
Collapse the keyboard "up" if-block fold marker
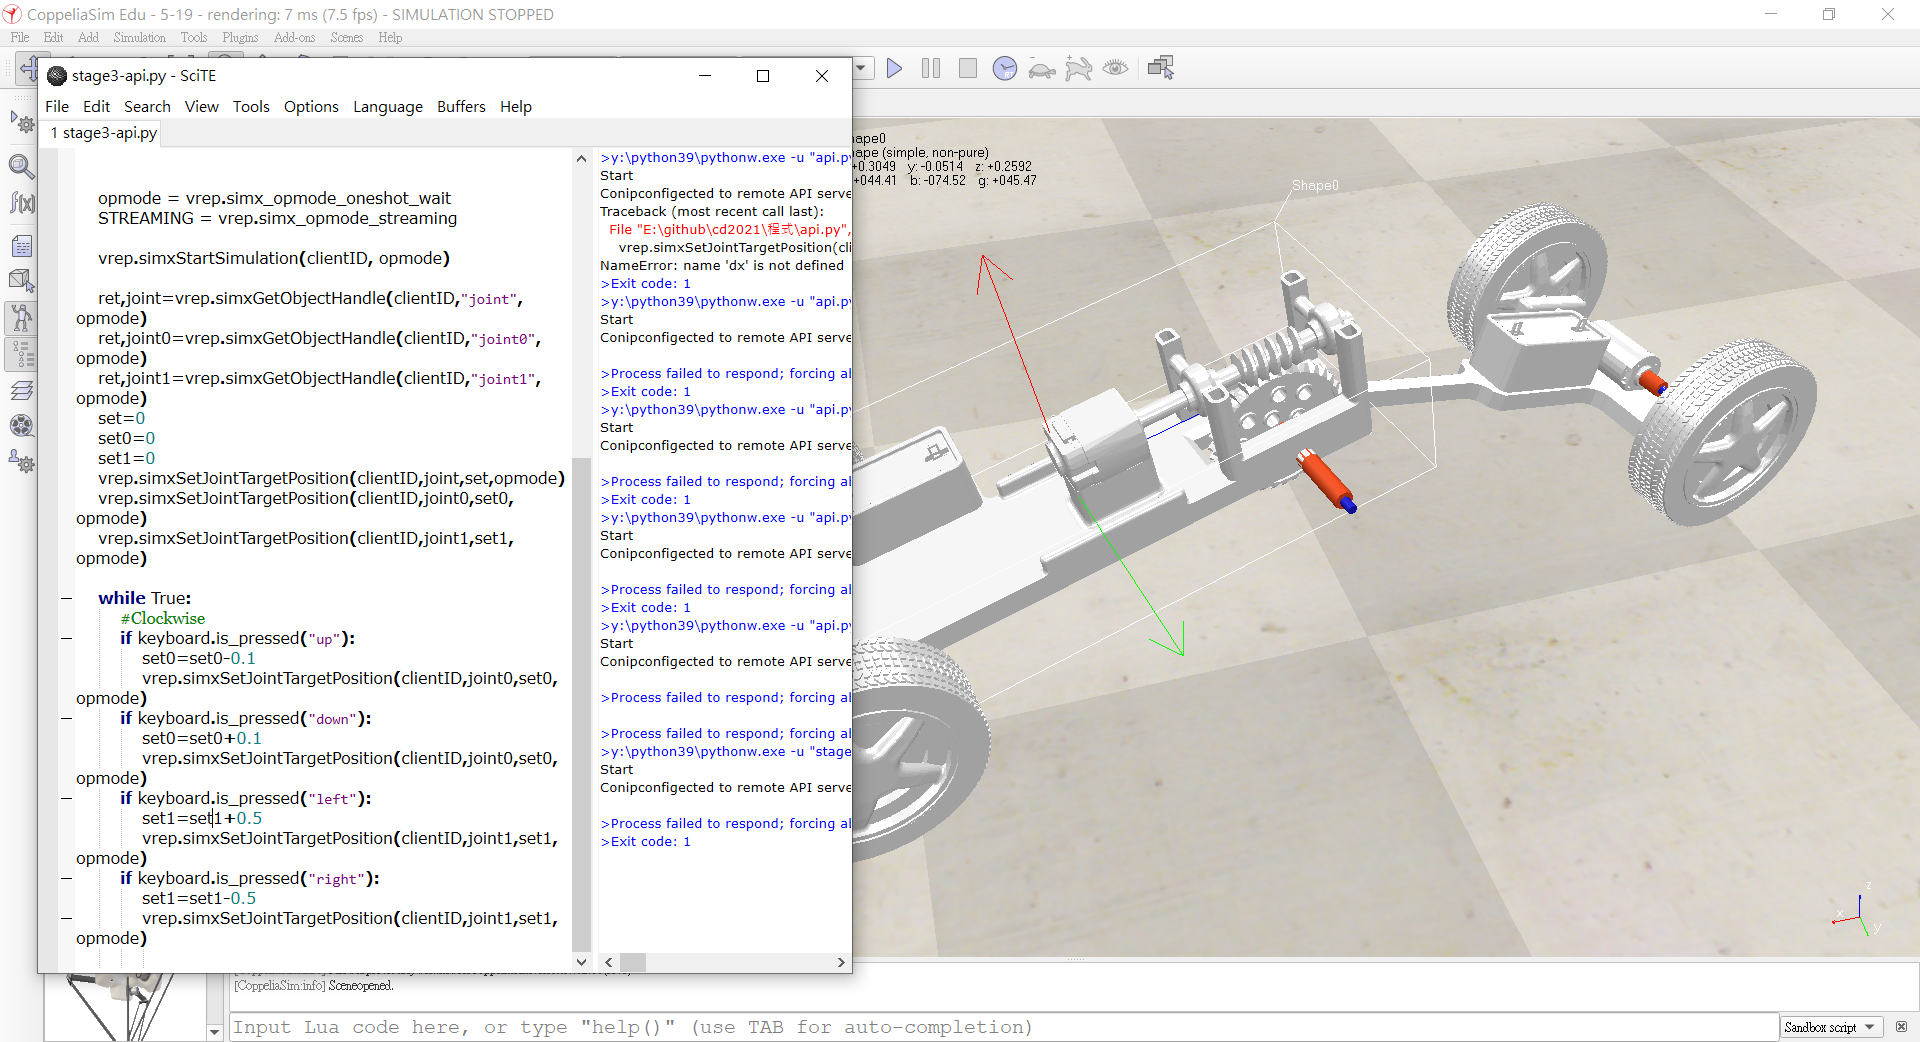pyautogui.click(x=66, y=638)
